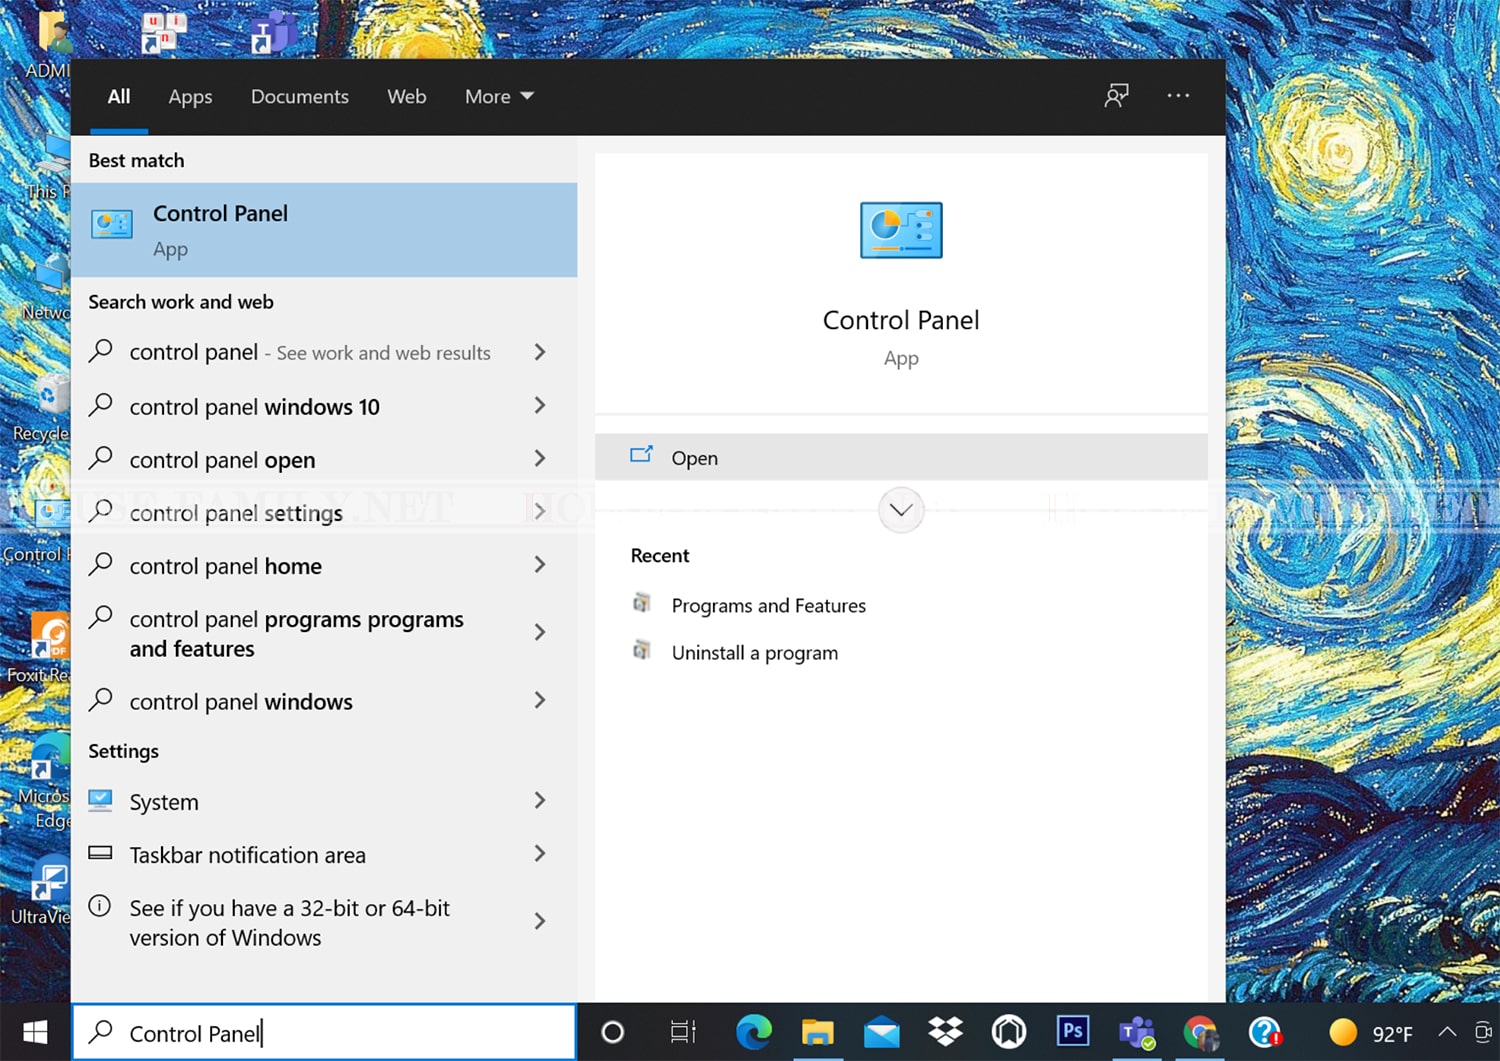The height and width of the screenshot is (1061, 1500).
Task: Expand the 'control panel' web results arrow
Action: coord(540,352)
